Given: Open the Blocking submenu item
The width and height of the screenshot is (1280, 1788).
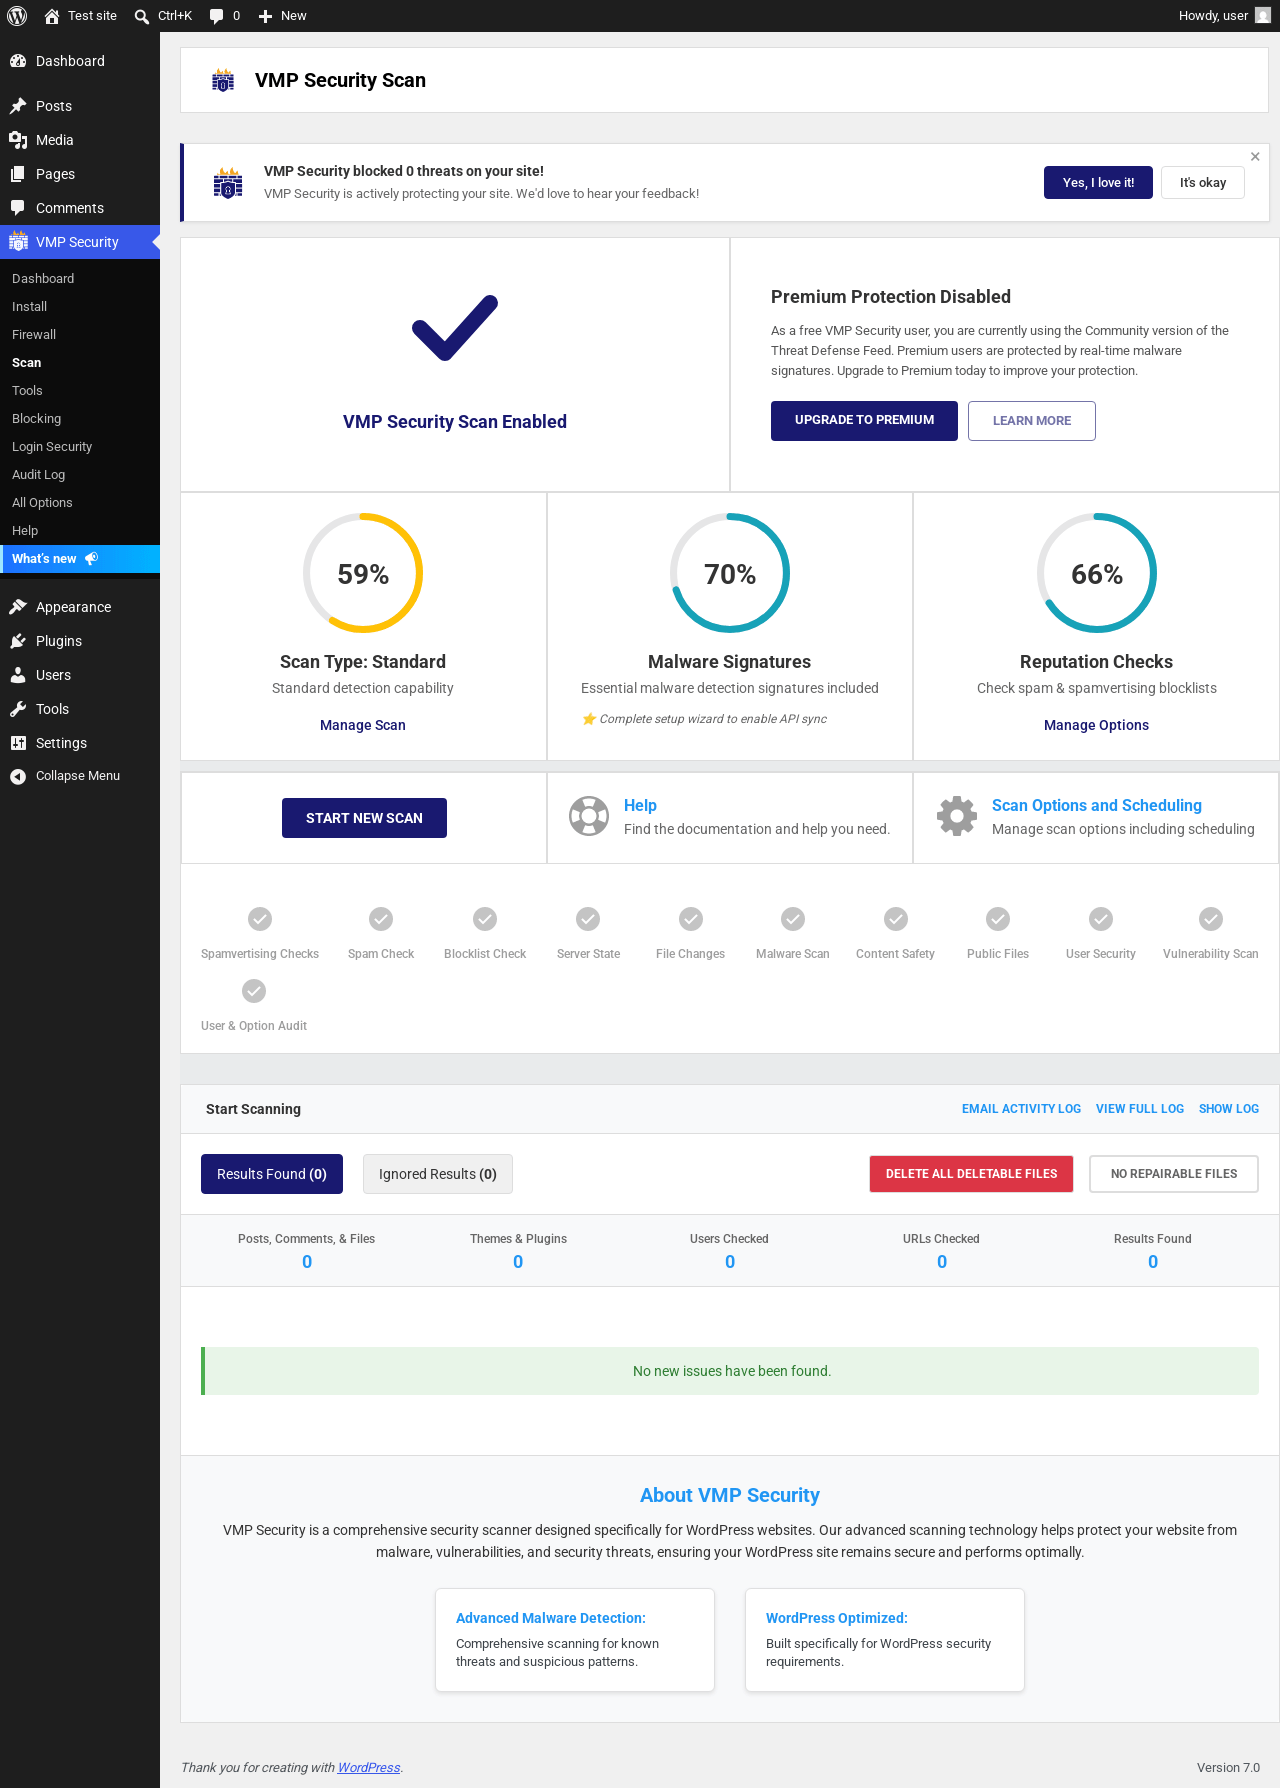Looking at the screenshot, I should pyautogui.click(x=80, y=419).
